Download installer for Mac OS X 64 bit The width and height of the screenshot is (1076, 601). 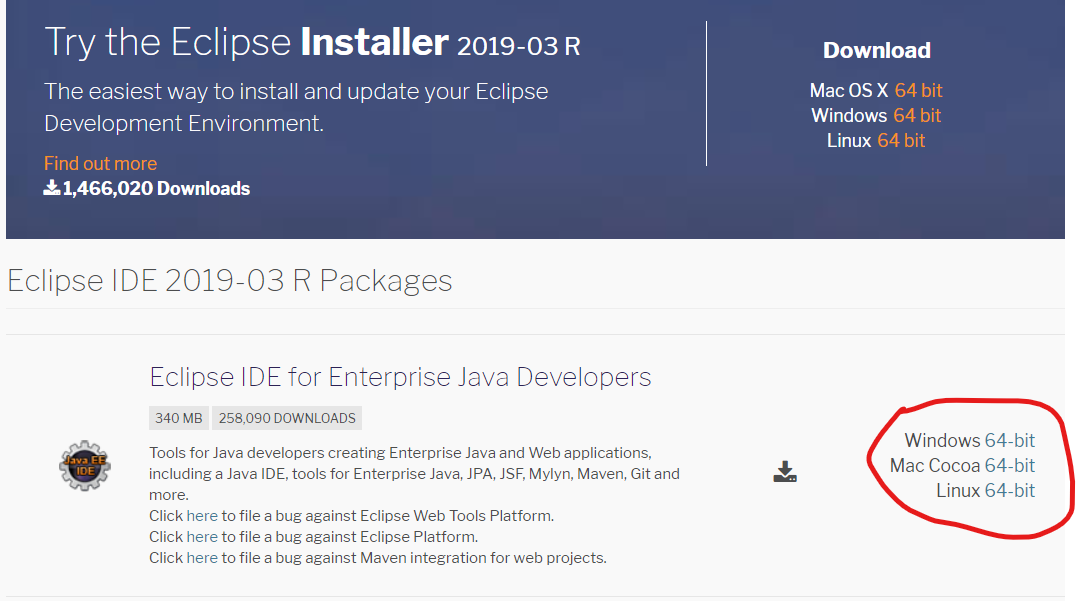[x=918, y=91]
